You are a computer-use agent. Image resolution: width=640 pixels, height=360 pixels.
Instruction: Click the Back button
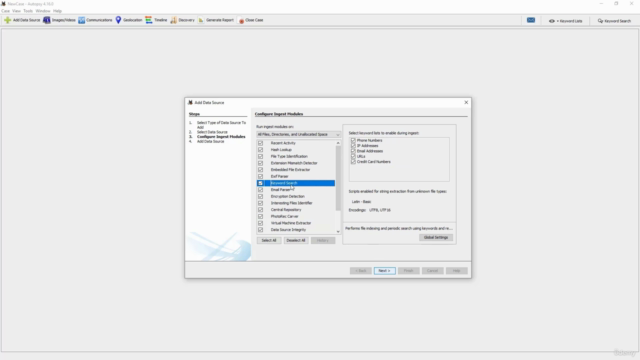pyautogui.click(x=360, y=271)
